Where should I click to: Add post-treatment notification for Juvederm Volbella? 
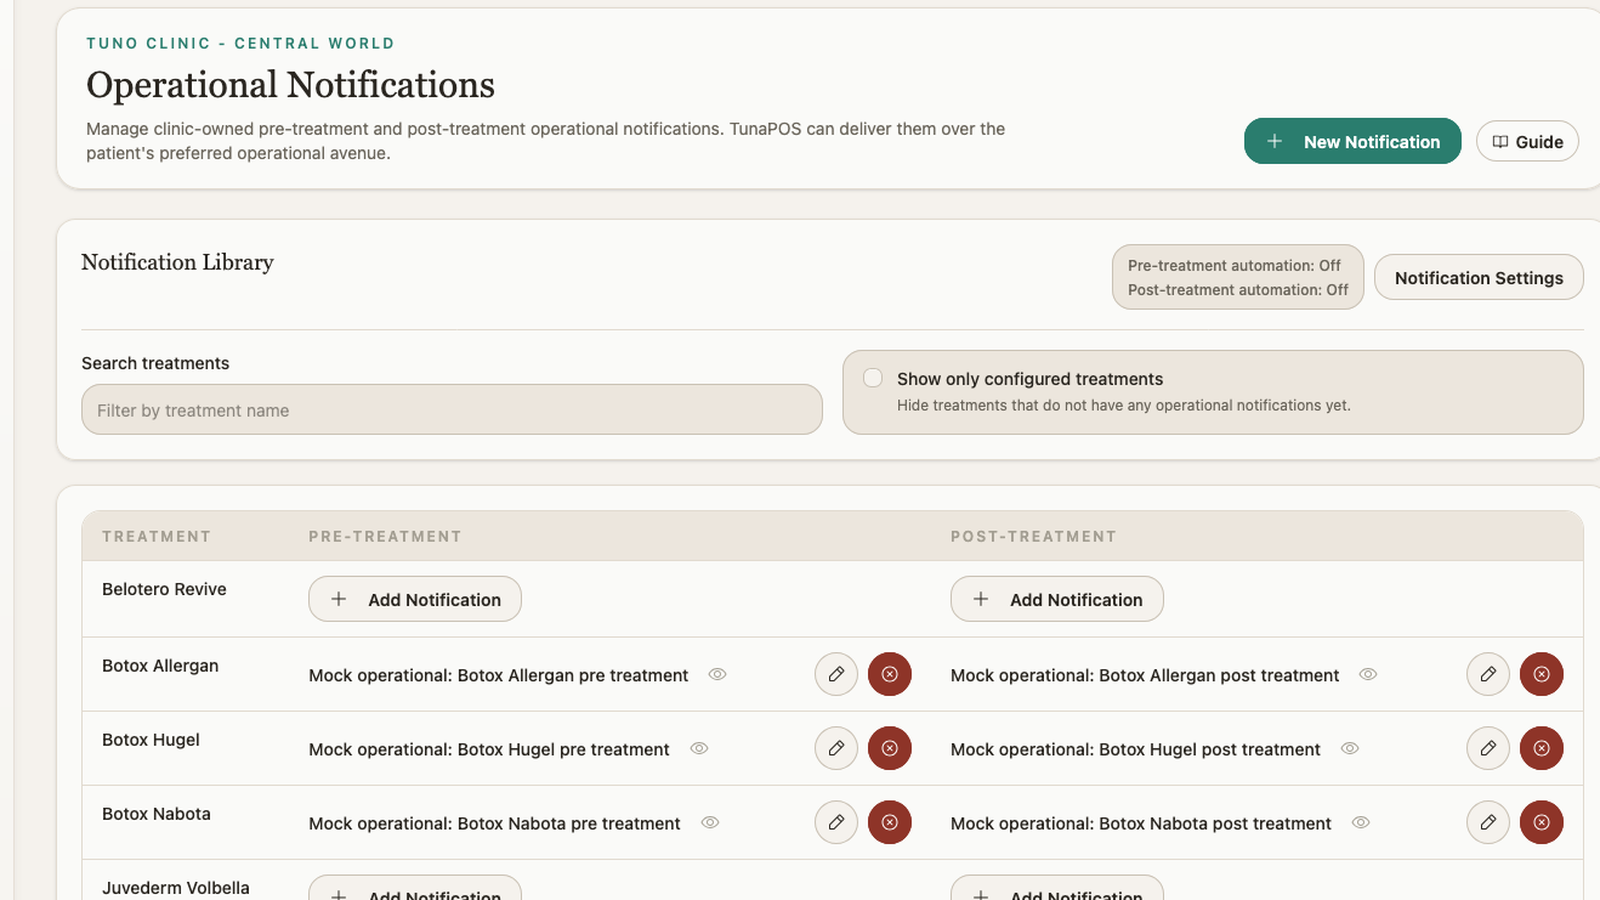point(1057,888)
